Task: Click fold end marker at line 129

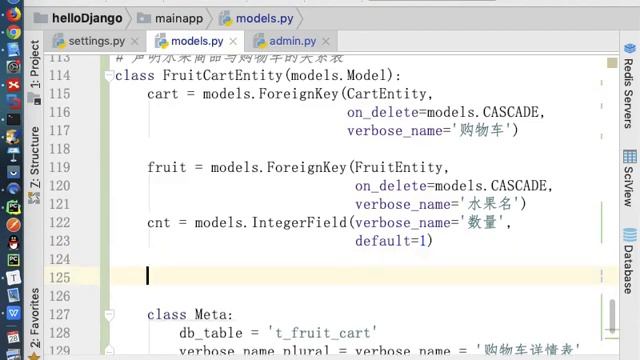Action: (x=109, y=350)
